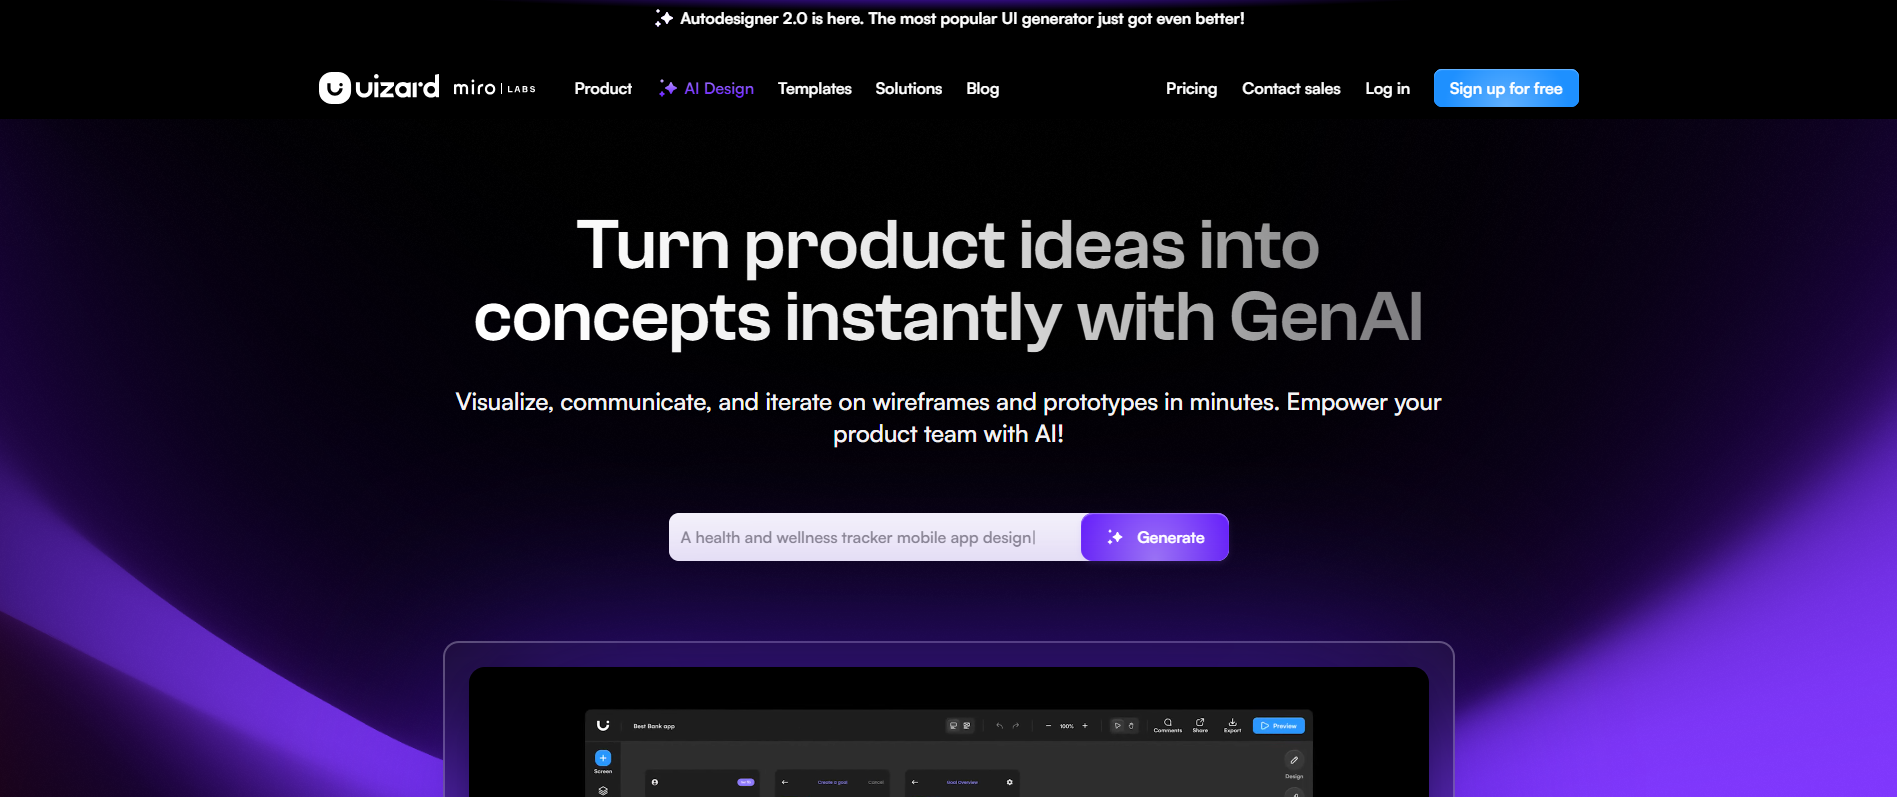
Task: Click the Design pencil icon in the editor preview
Action: [x=1294, y=760]
